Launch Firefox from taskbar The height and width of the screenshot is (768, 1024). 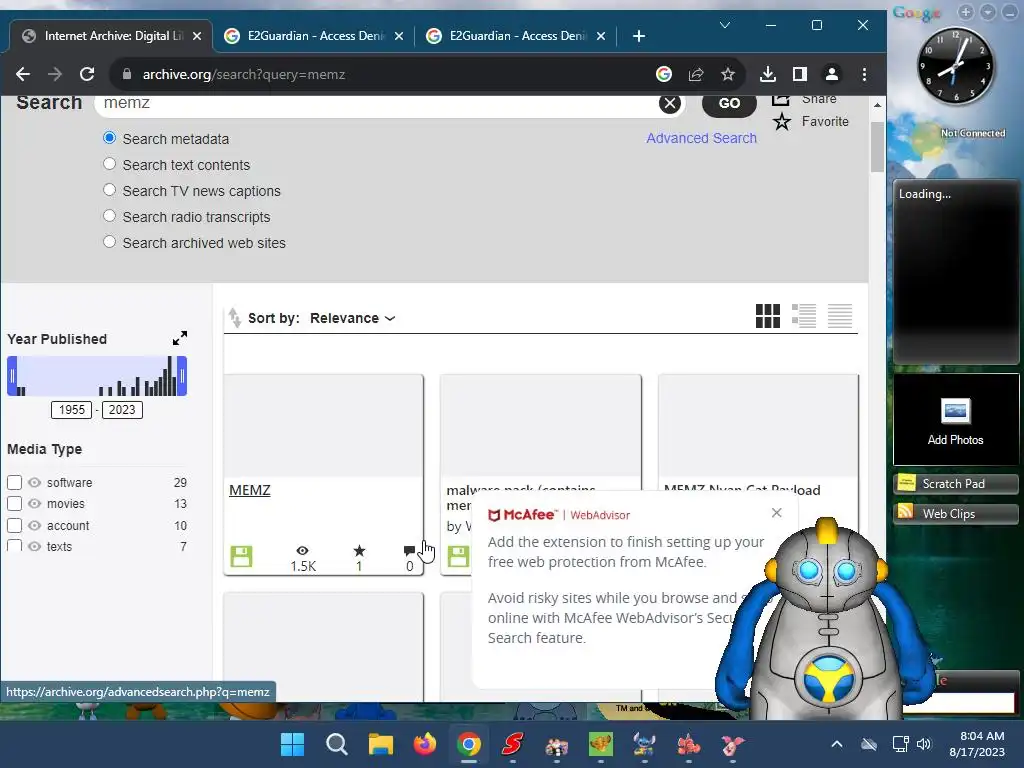[424, 744]
